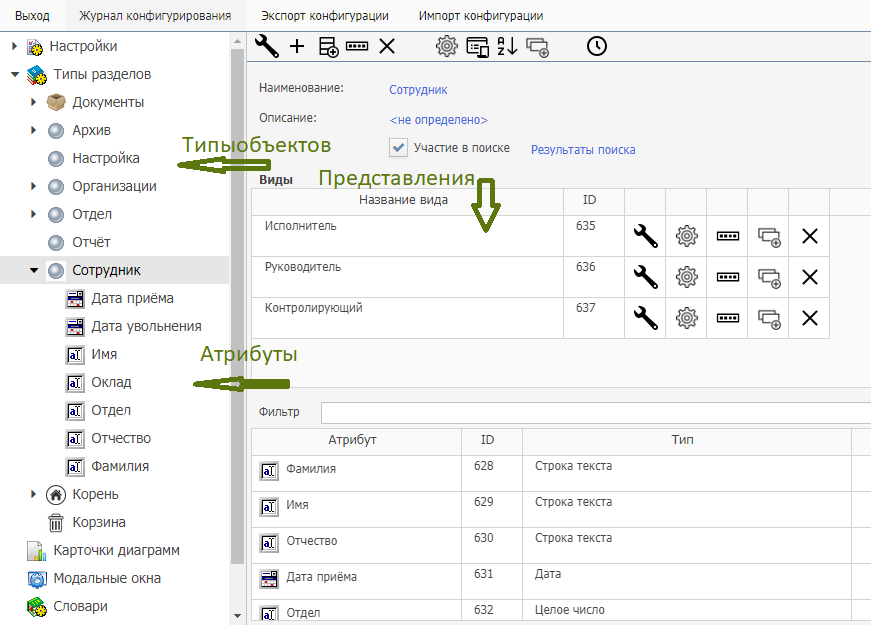Click wrench icon in Исполнитель row
Viewport: 871px width, 625px height.
click(x=645, y=236)
